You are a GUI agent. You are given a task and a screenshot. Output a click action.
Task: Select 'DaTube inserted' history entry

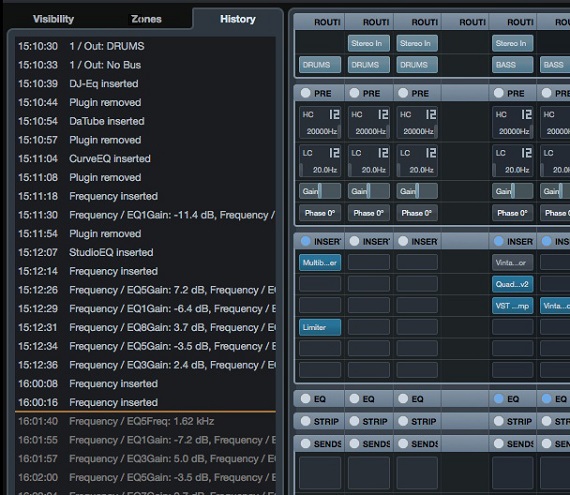[145, 121]
